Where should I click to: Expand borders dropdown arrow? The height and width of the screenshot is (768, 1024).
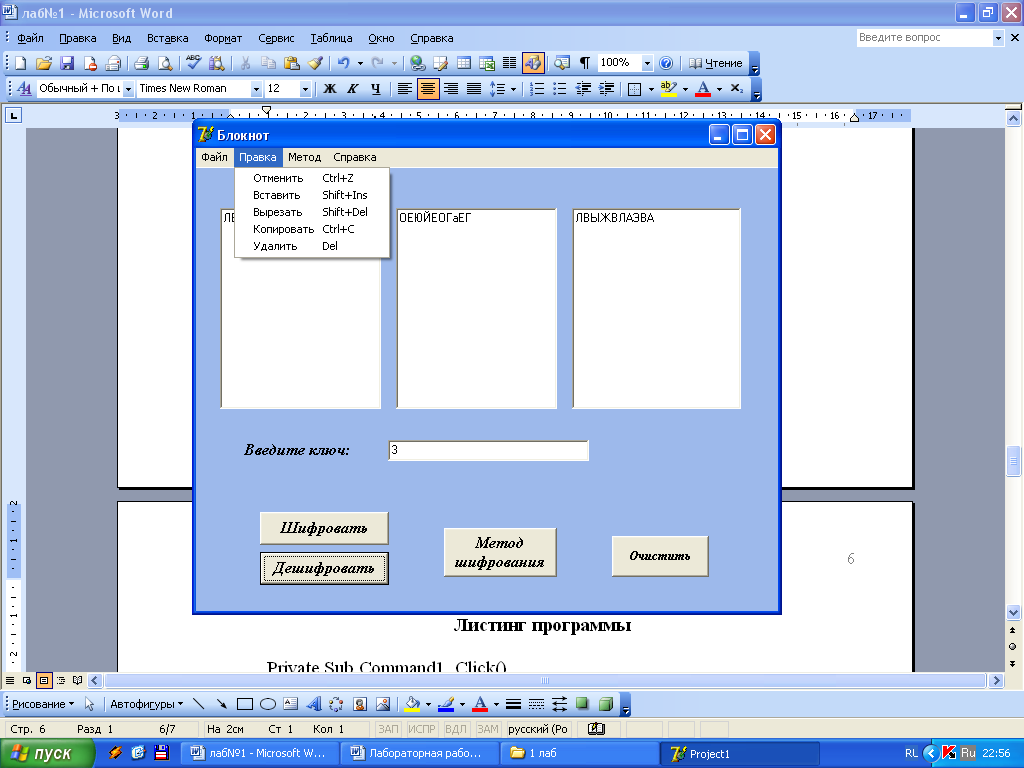point(651,89)
